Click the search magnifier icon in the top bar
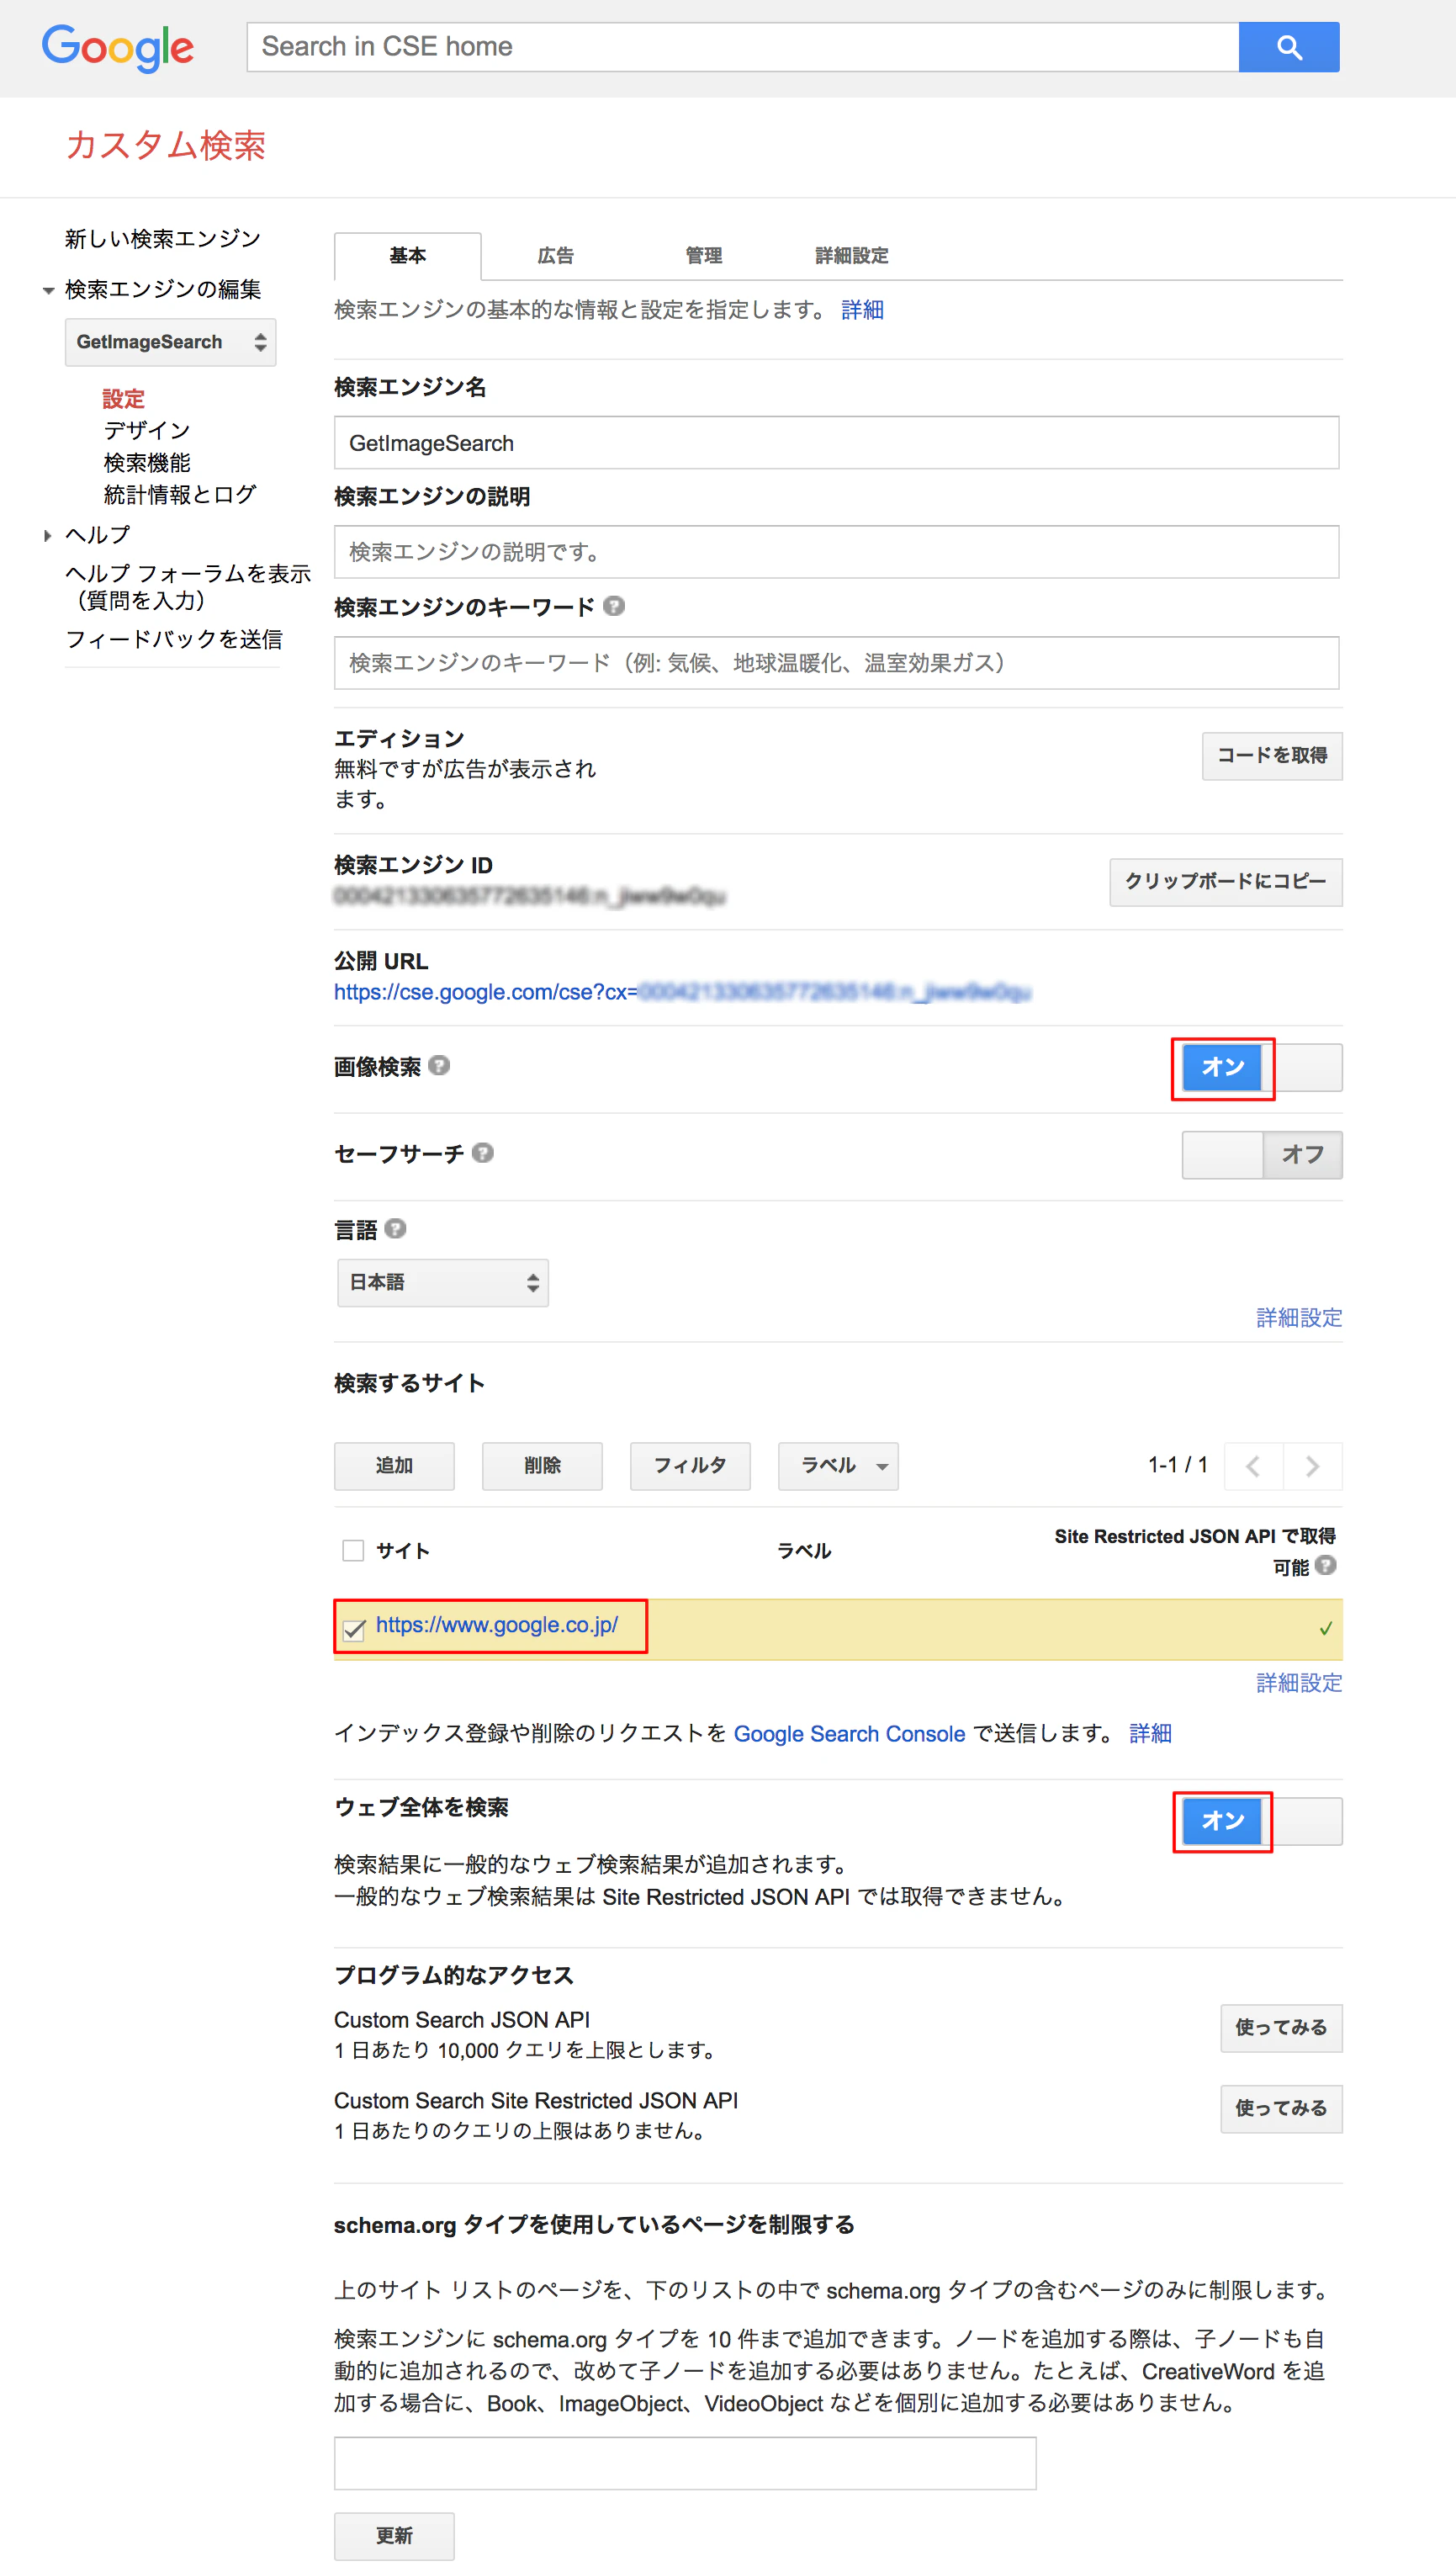Image resolution: width=1456 pixels, height=2572 pixels. [1289, 46]
